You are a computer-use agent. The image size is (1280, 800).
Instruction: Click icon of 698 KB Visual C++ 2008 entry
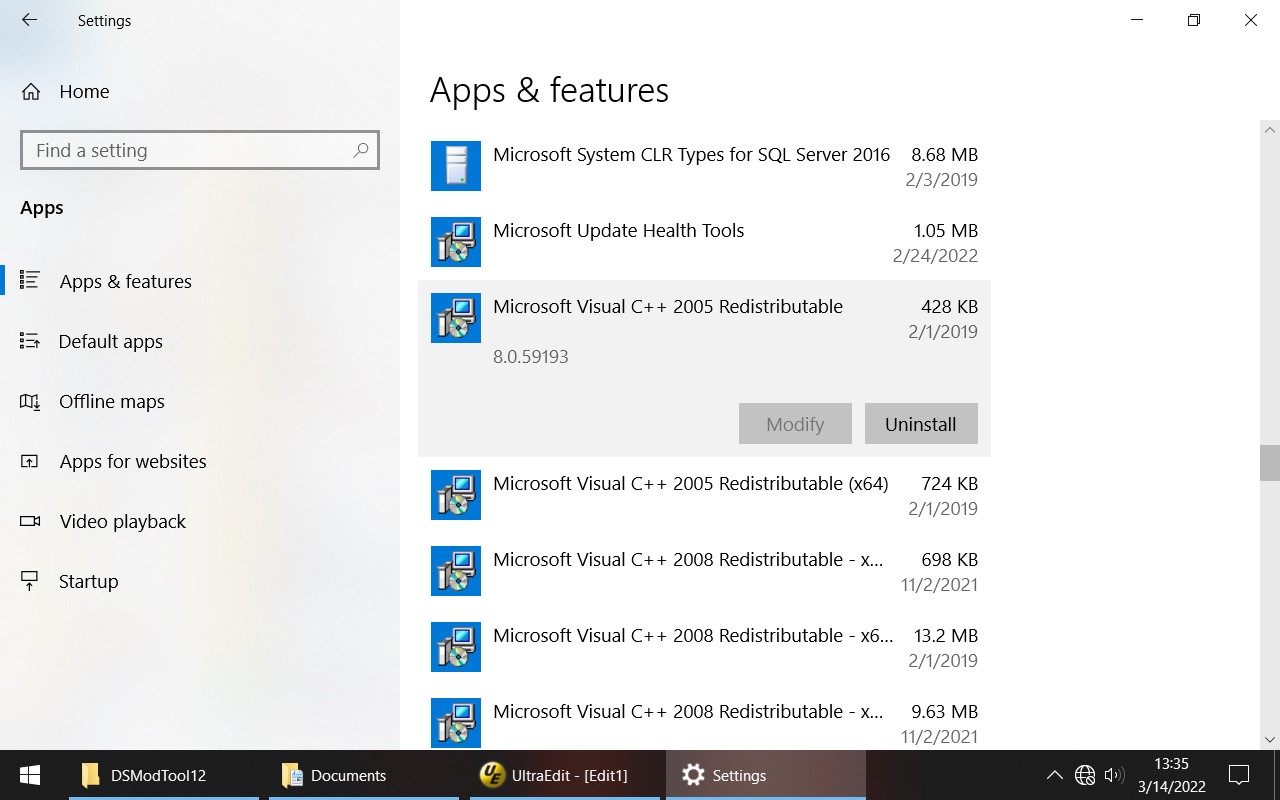click(456, 571)
